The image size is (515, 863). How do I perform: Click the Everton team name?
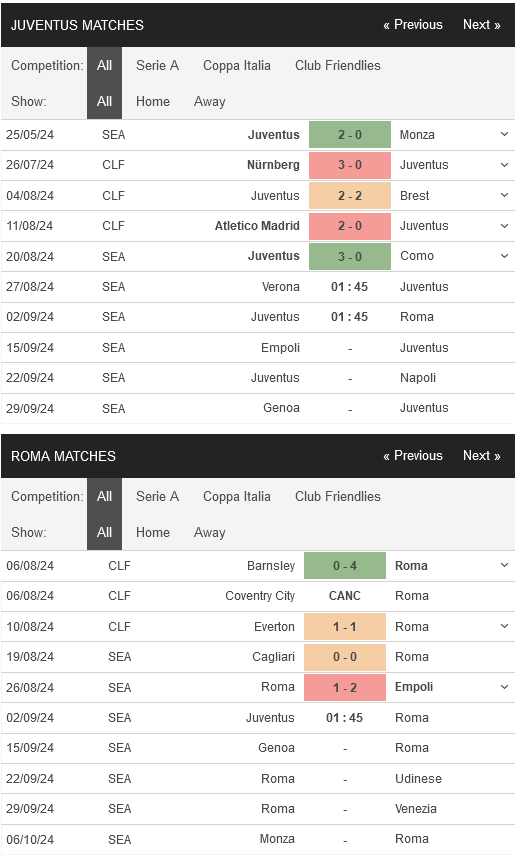pyautogui.click(x=274, y=626)
